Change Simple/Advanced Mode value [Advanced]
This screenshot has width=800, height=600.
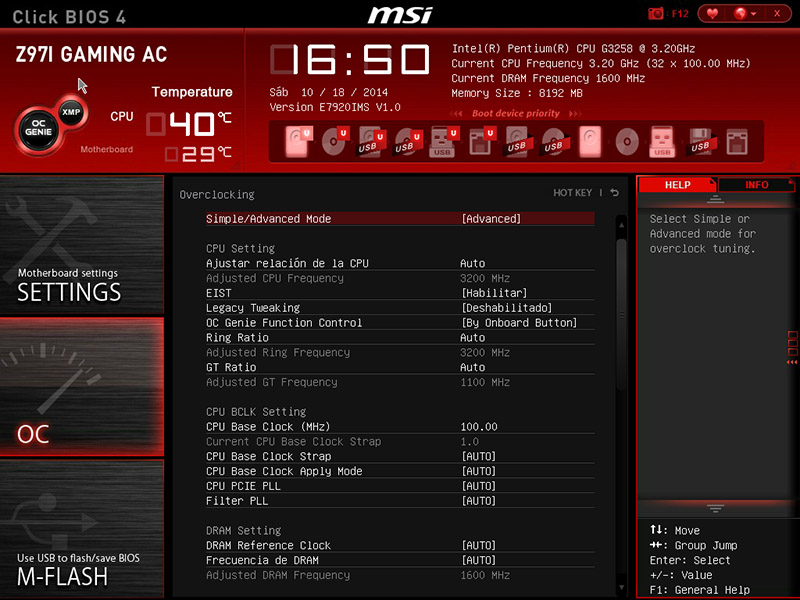(x=491, y=219)
